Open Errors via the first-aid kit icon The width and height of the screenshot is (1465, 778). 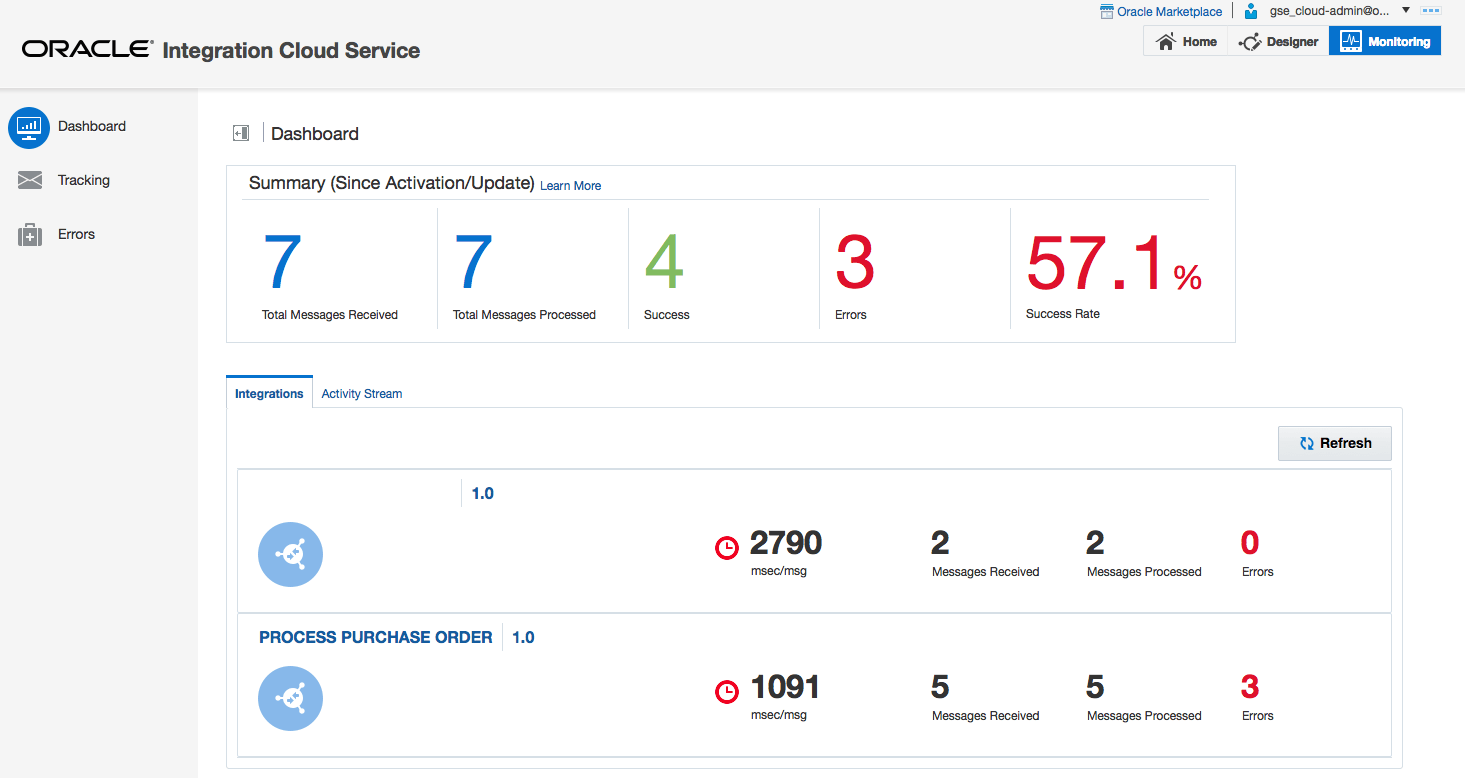click(x=30, y=235)
